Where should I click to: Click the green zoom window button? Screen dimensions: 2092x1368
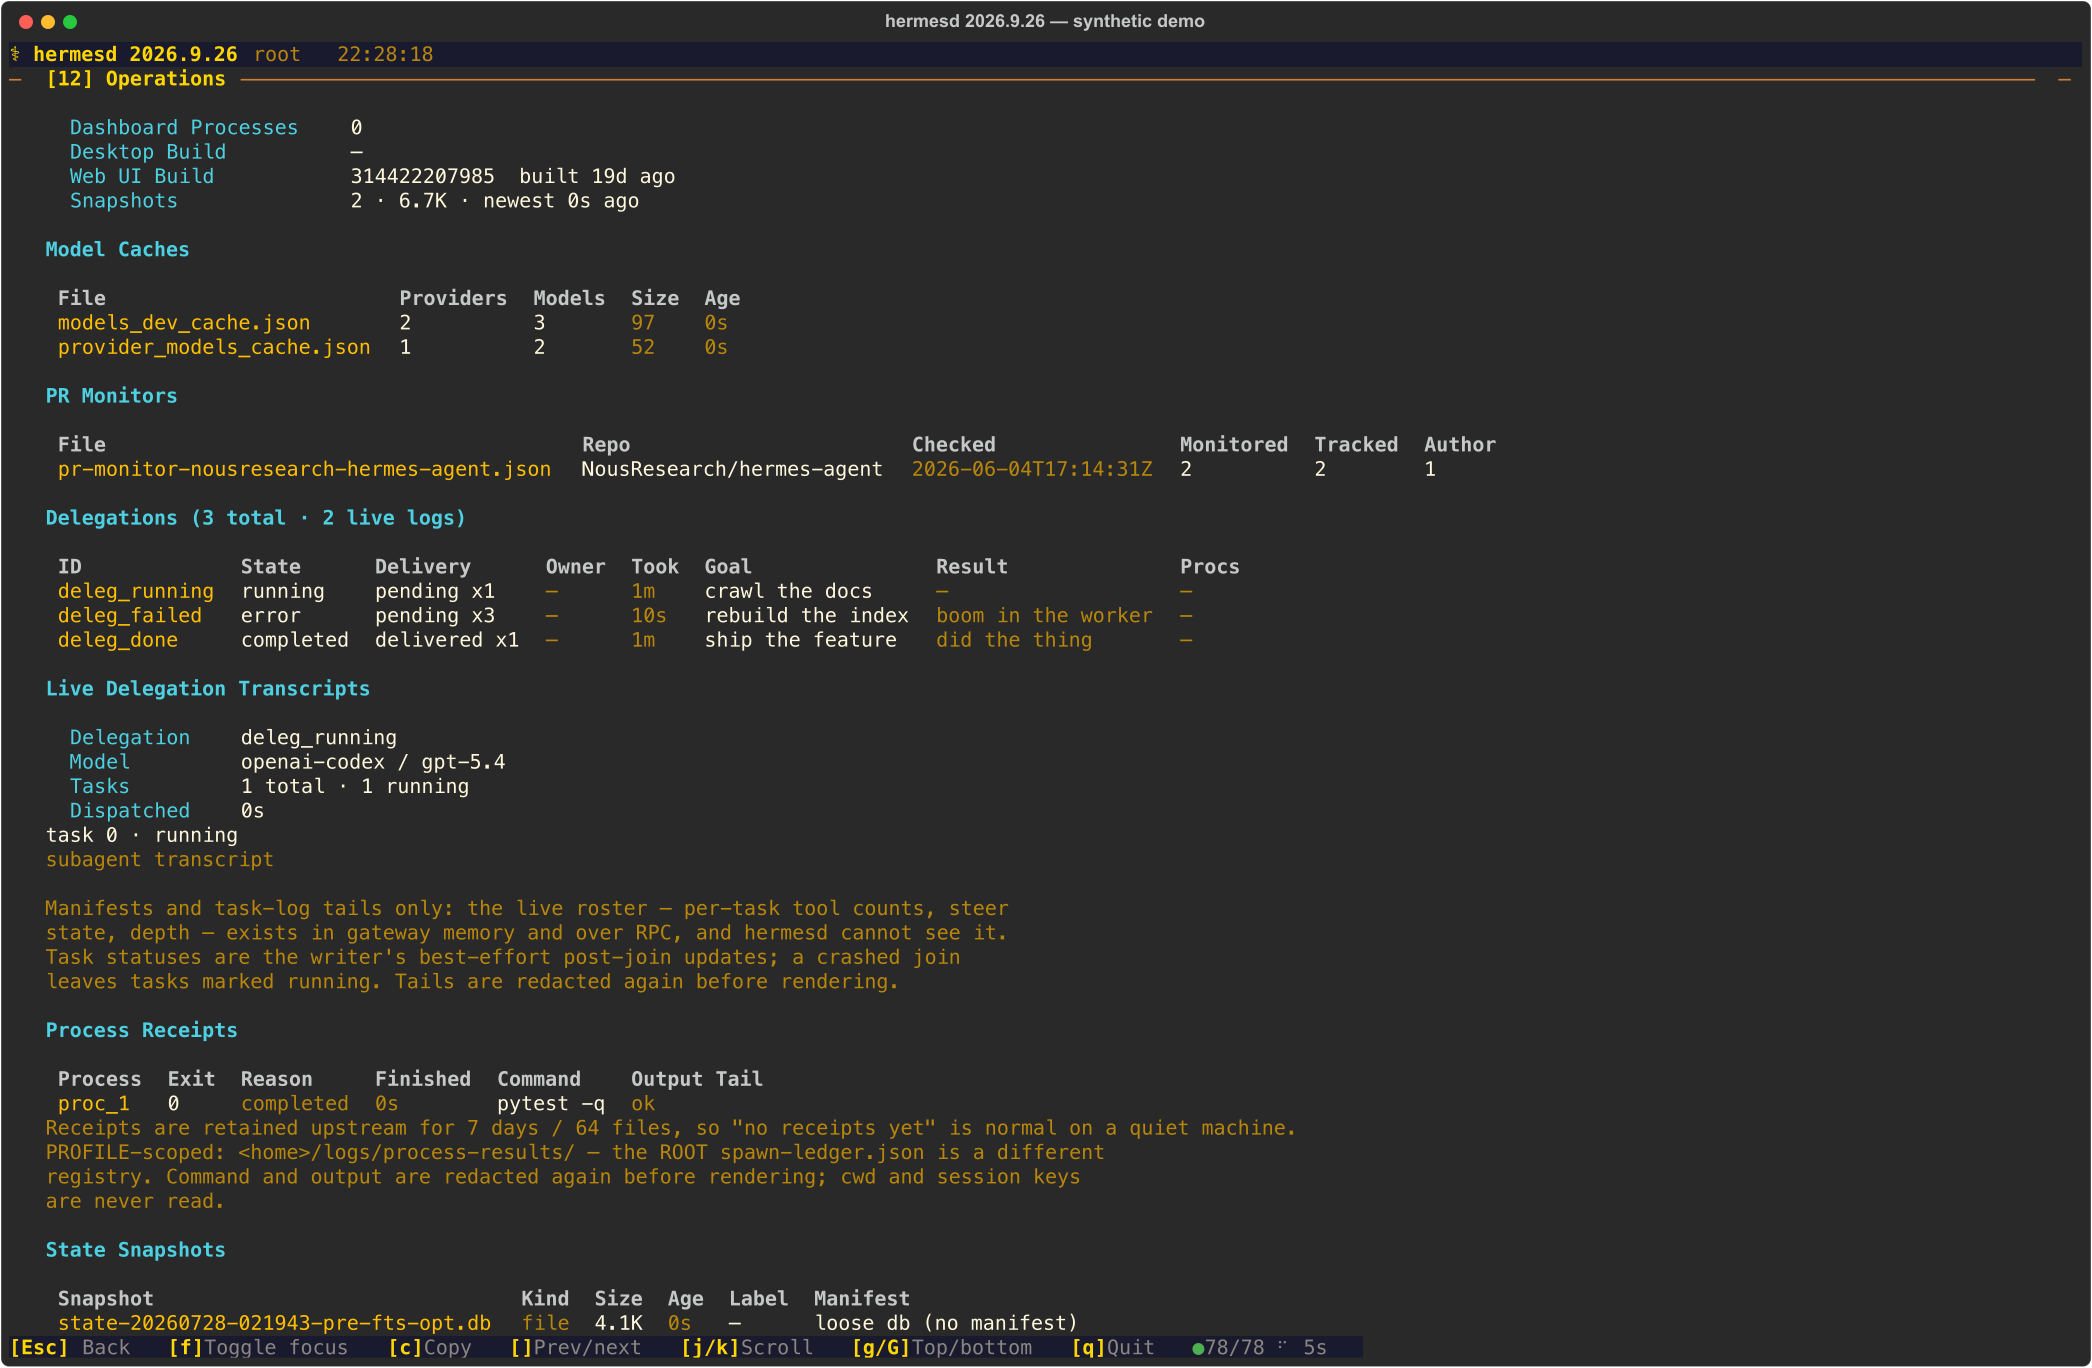pyautogui.click(x=70, y=21)
